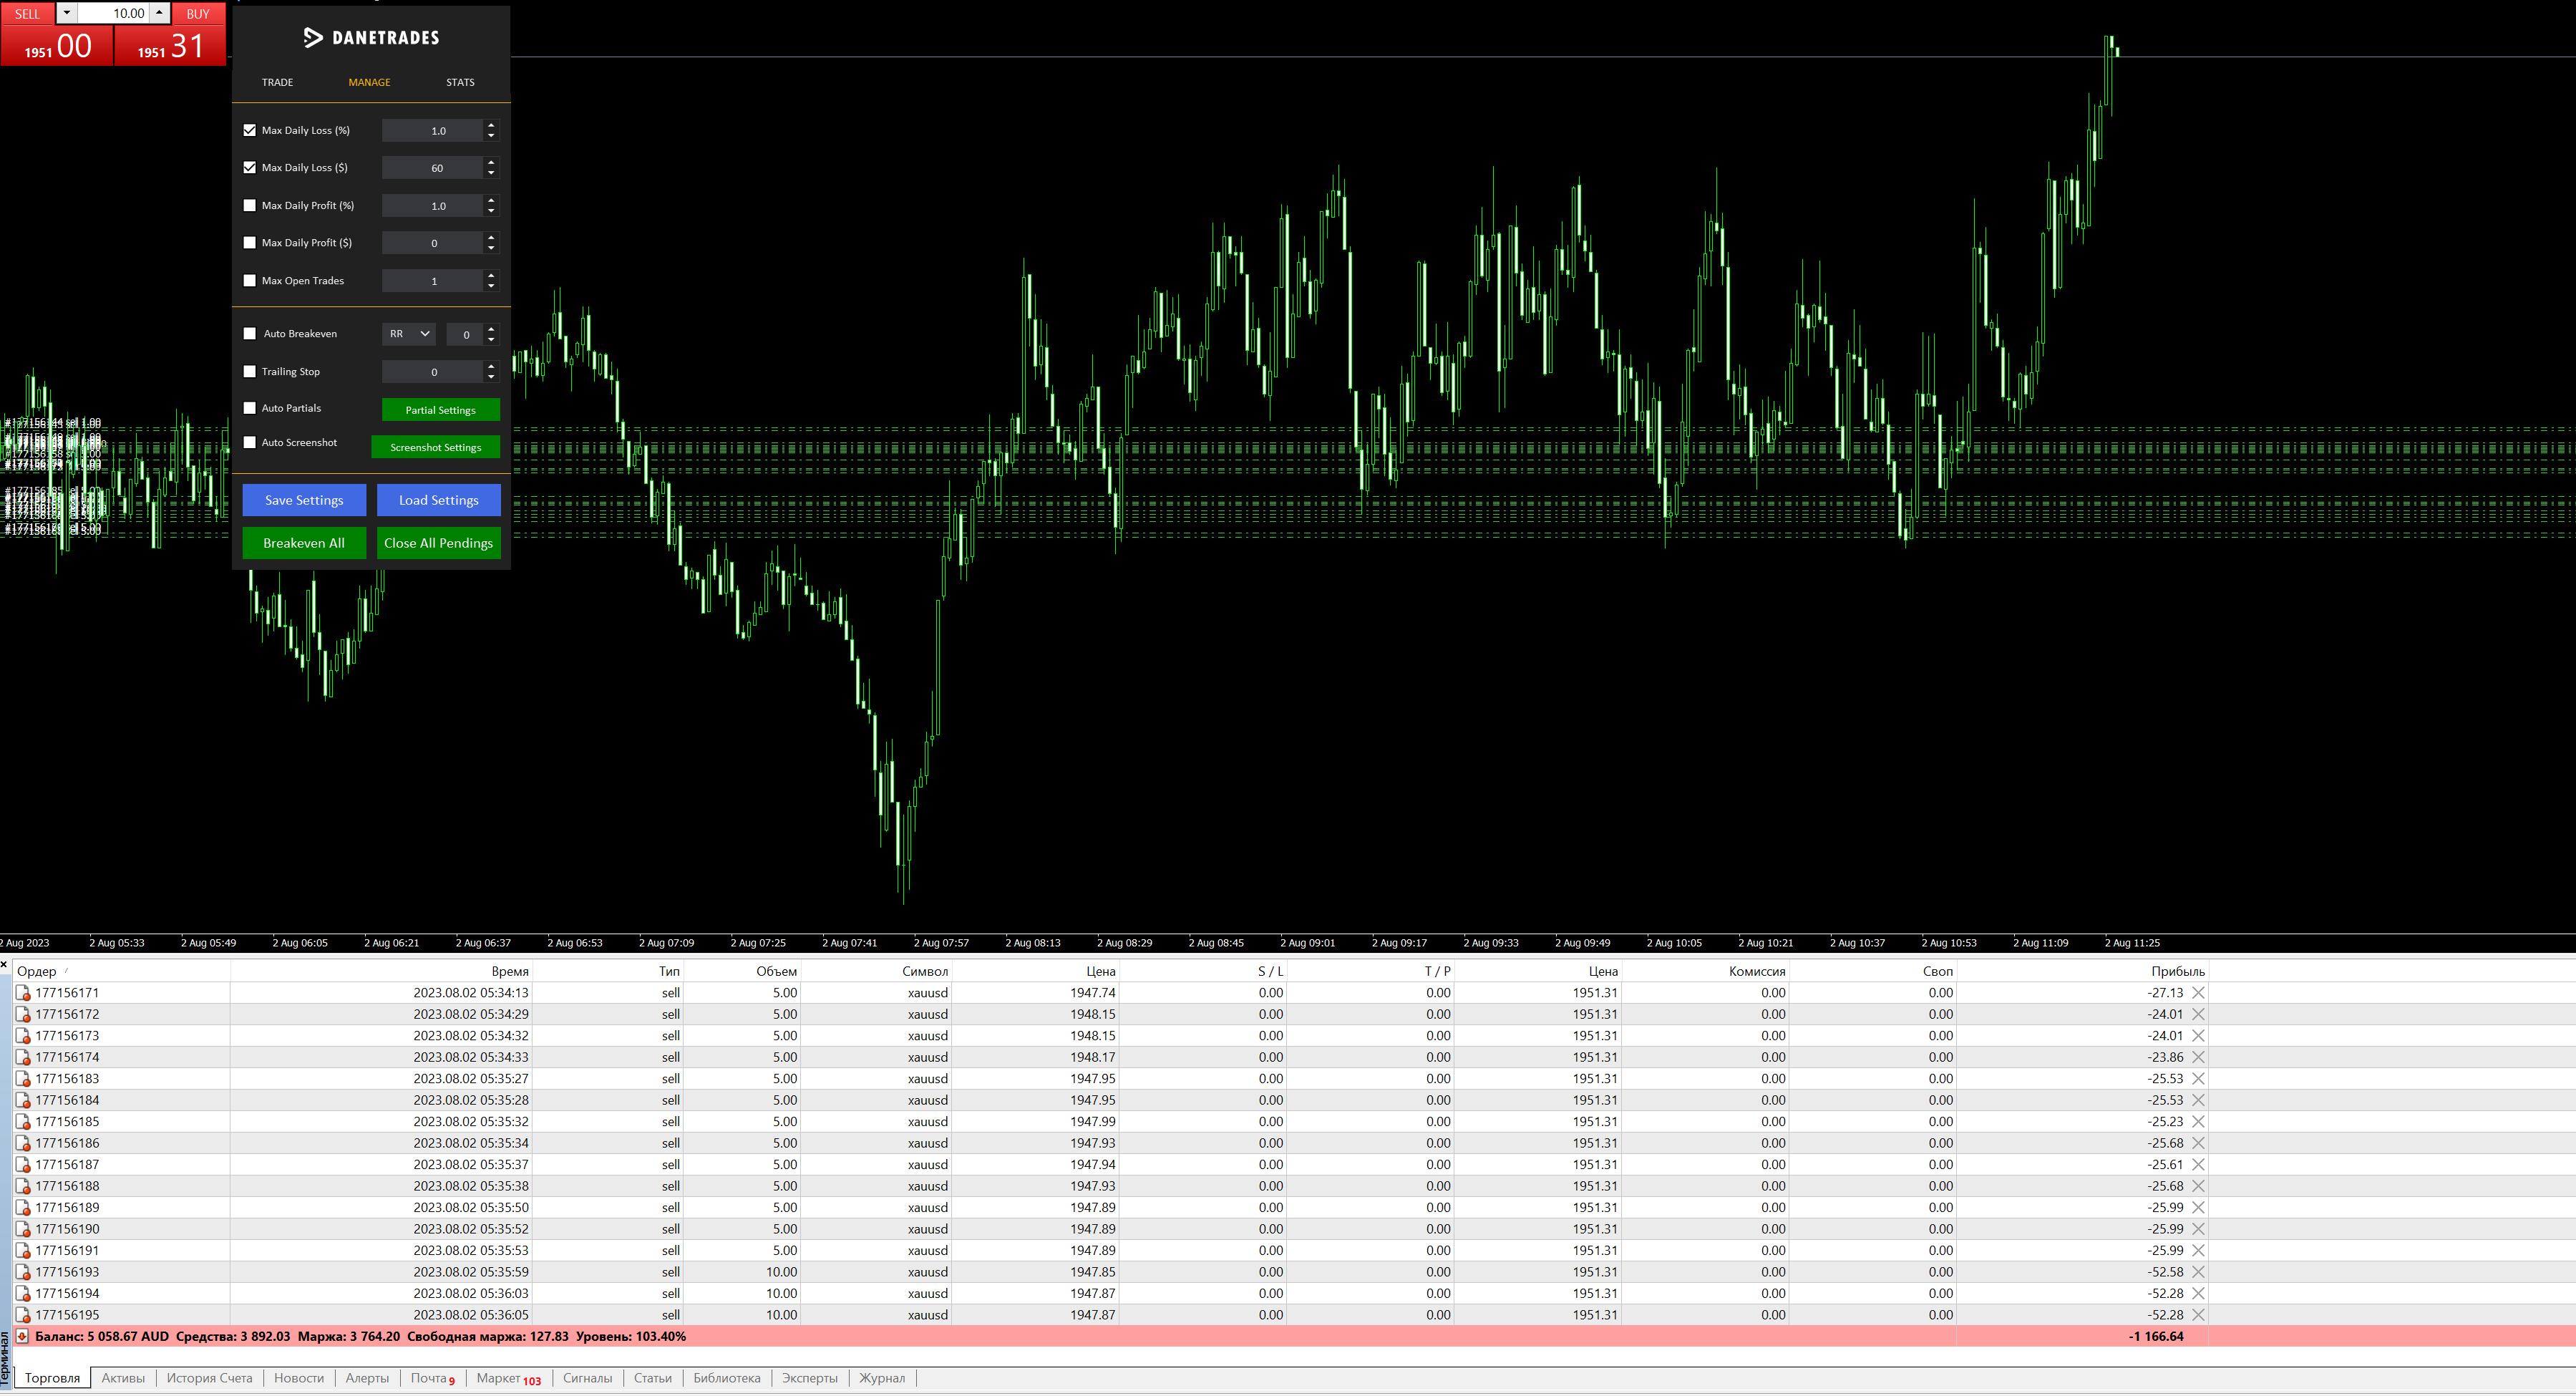Switch to the STATS tab

[x=460, y=82]
